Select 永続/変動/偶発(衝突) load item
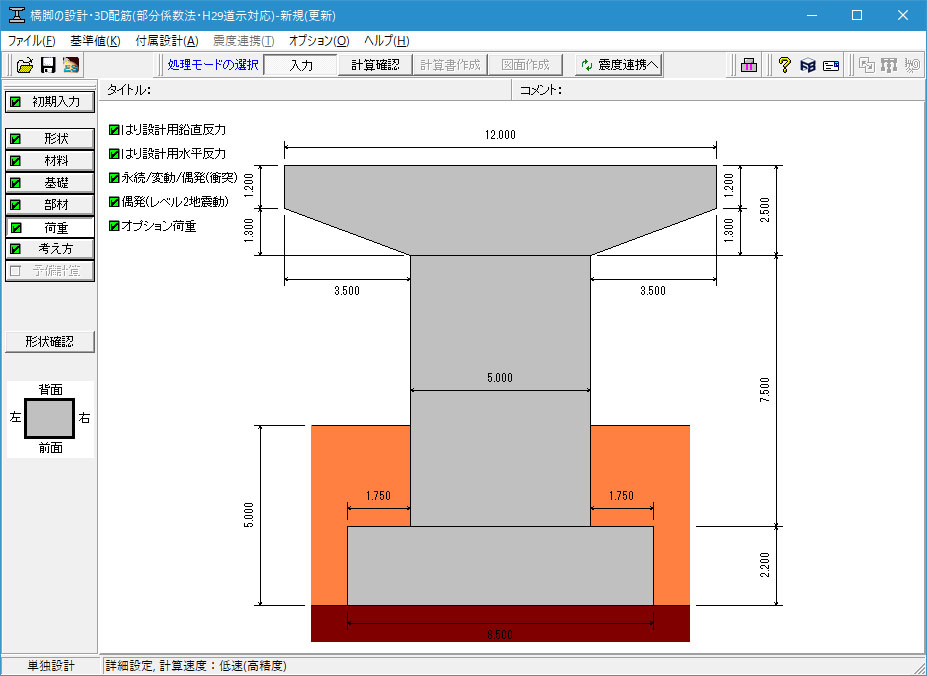 pyautogui.click(x=173, y=177)
